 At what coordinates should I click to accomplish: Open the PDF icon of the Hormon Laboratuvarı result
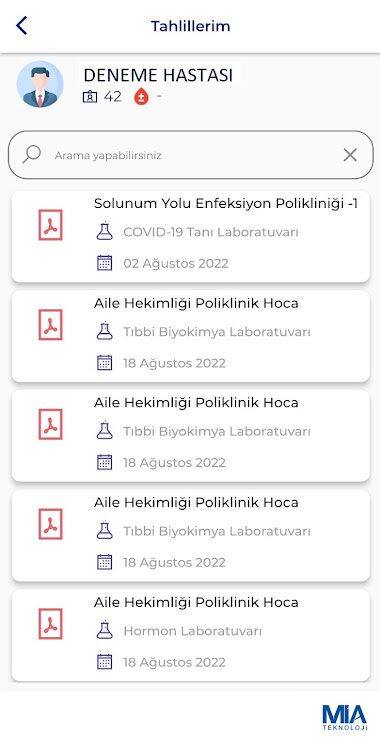[x=50, y=624]
